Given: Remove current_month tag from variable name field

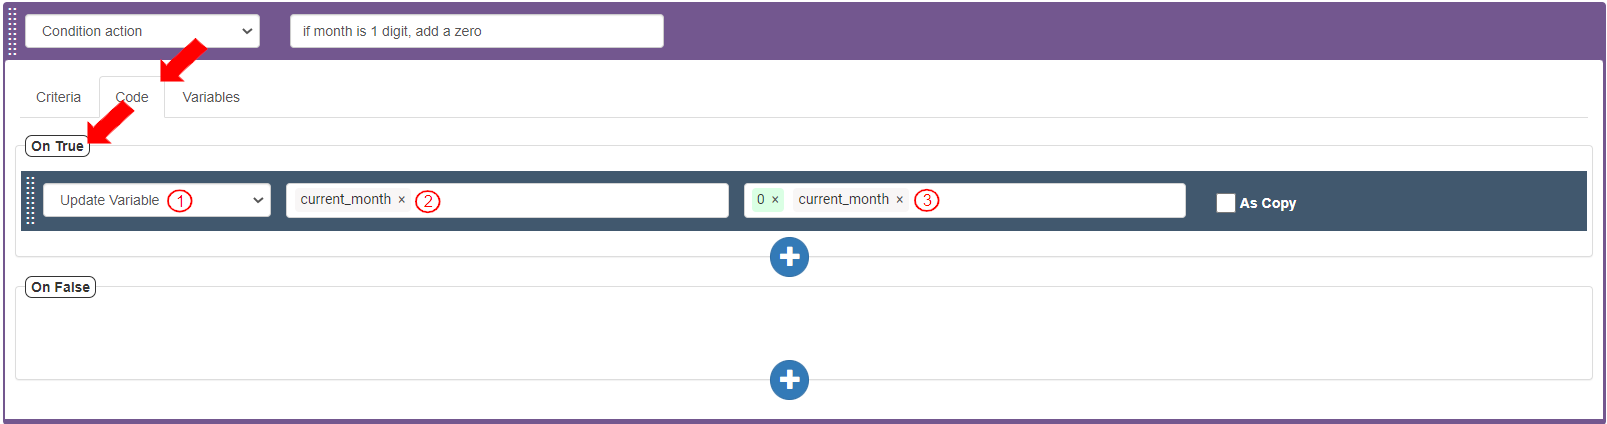Looking at the screenshot, I should (x=402, y=200).
